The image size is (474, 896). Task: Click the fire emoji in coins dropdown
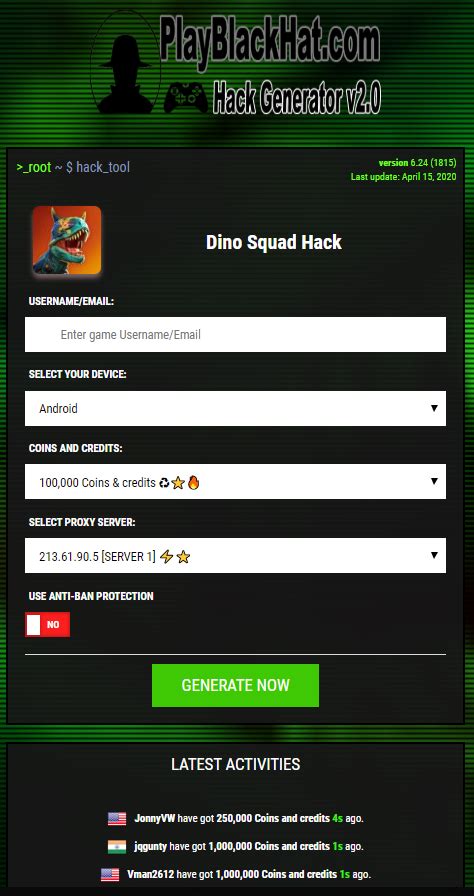tap(194, 483)
